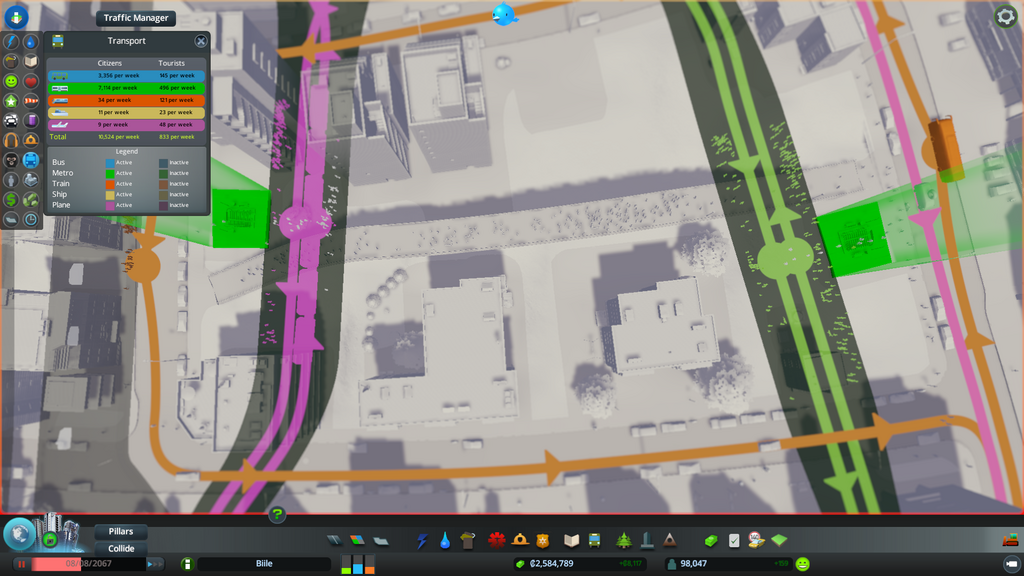Close the Transport panel
Viewport: 1024px width, 576px height.
[200, 41]
